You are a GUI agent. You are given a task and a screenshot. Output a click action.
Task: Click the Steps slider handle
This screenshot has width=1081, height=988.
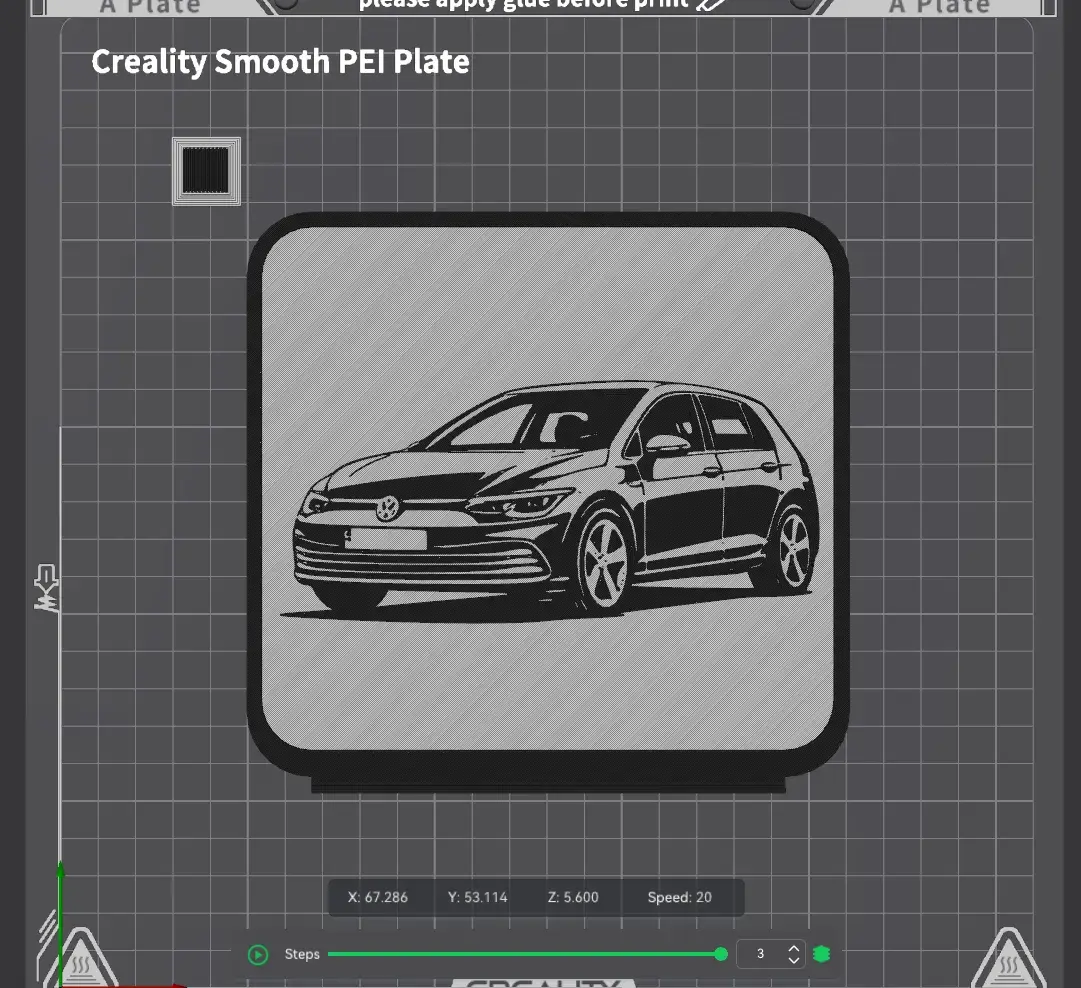(721, 954)
